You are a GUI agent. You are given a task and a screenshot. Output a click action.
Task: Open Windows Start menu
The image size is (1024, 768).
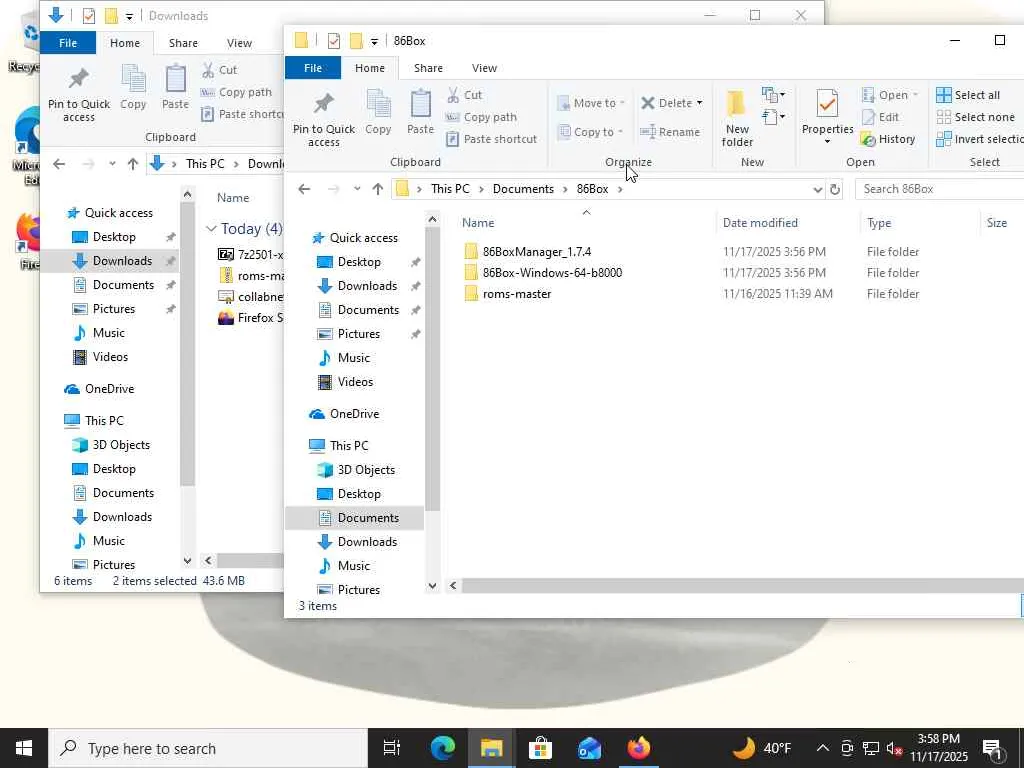pos(24,748)
